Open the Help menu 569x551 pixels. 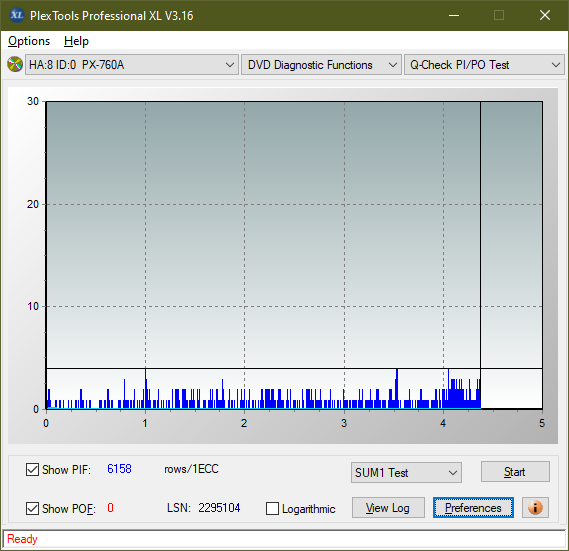[x=76, y=41]
